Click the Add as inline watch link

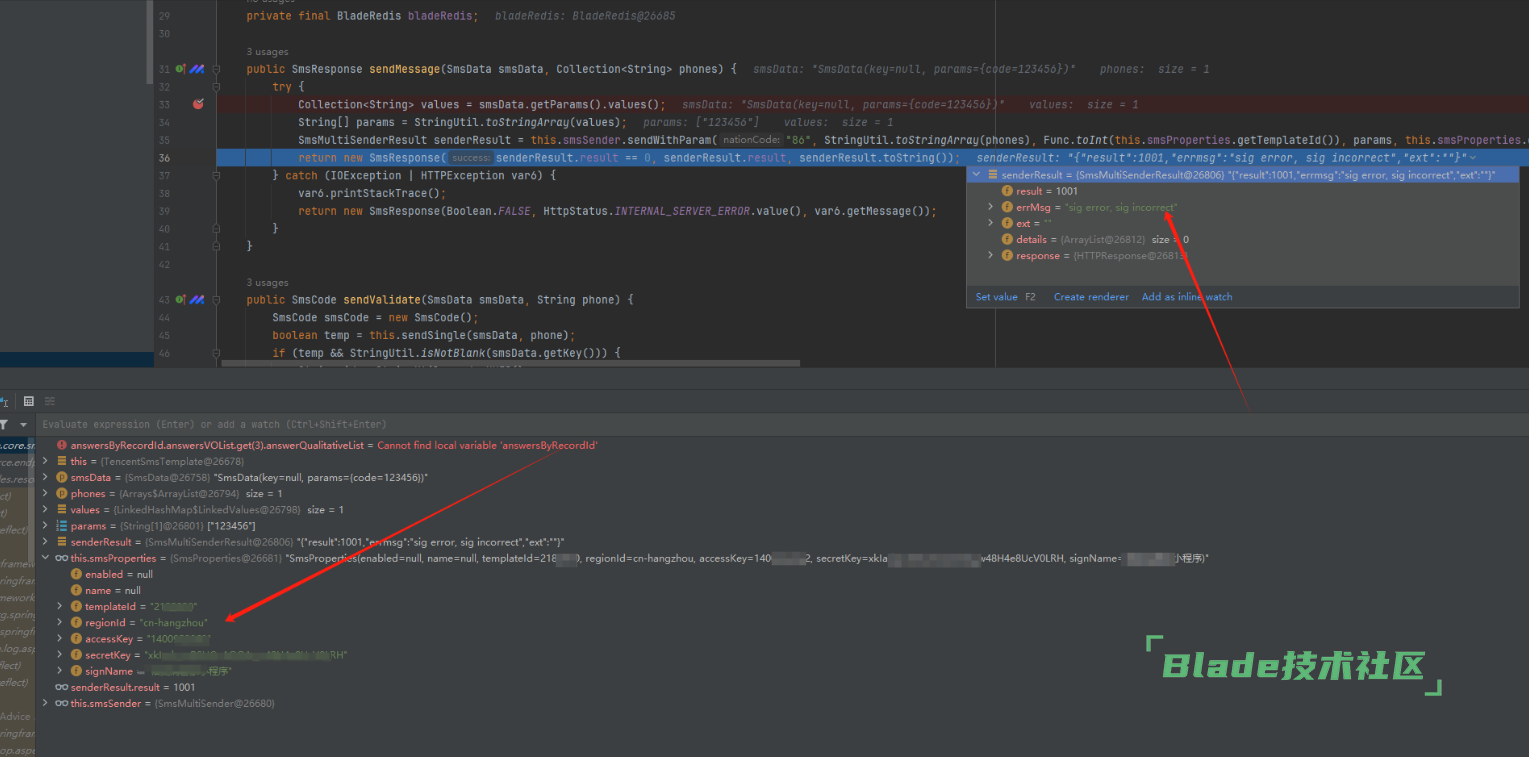click(1187, 297)
